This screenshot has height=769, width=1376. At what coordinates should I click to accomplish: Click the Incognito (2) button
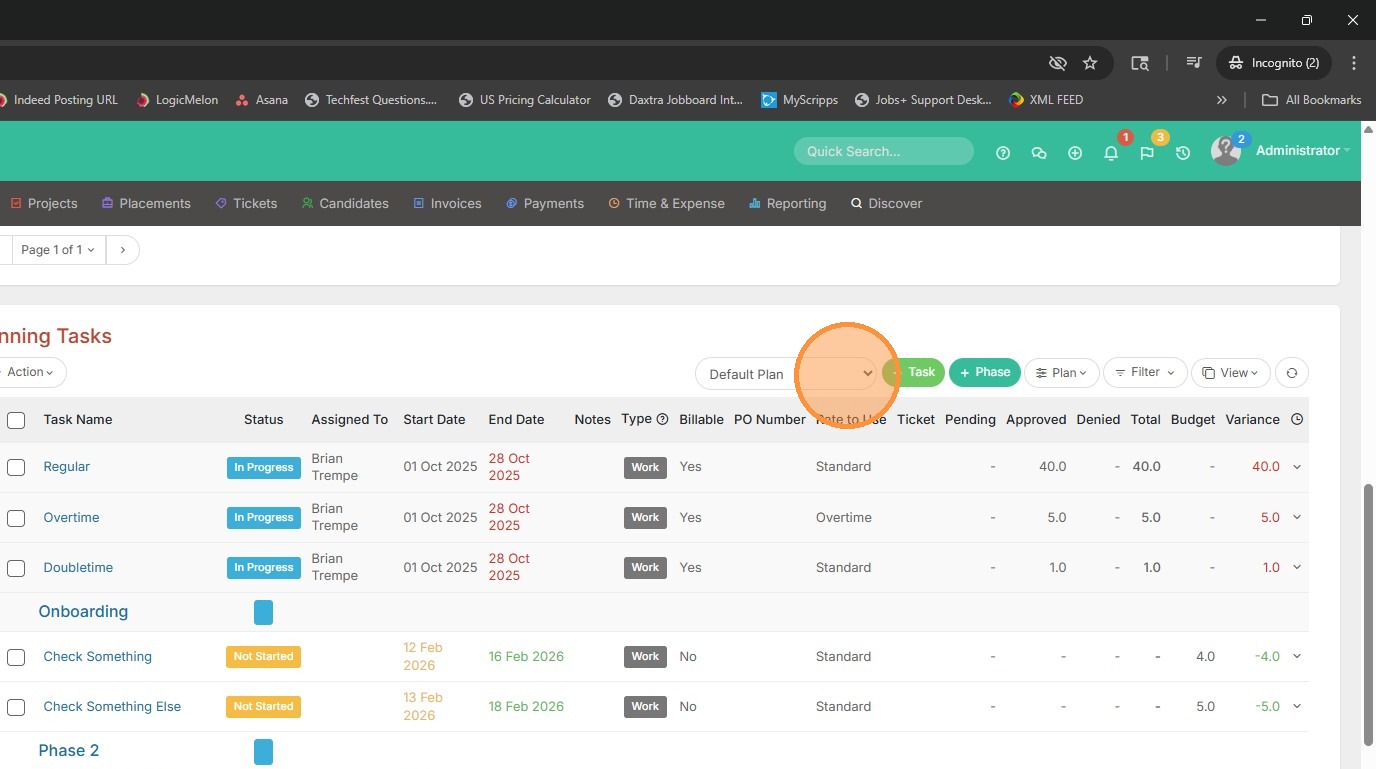pyautogui.click(x=1274, y=63)
